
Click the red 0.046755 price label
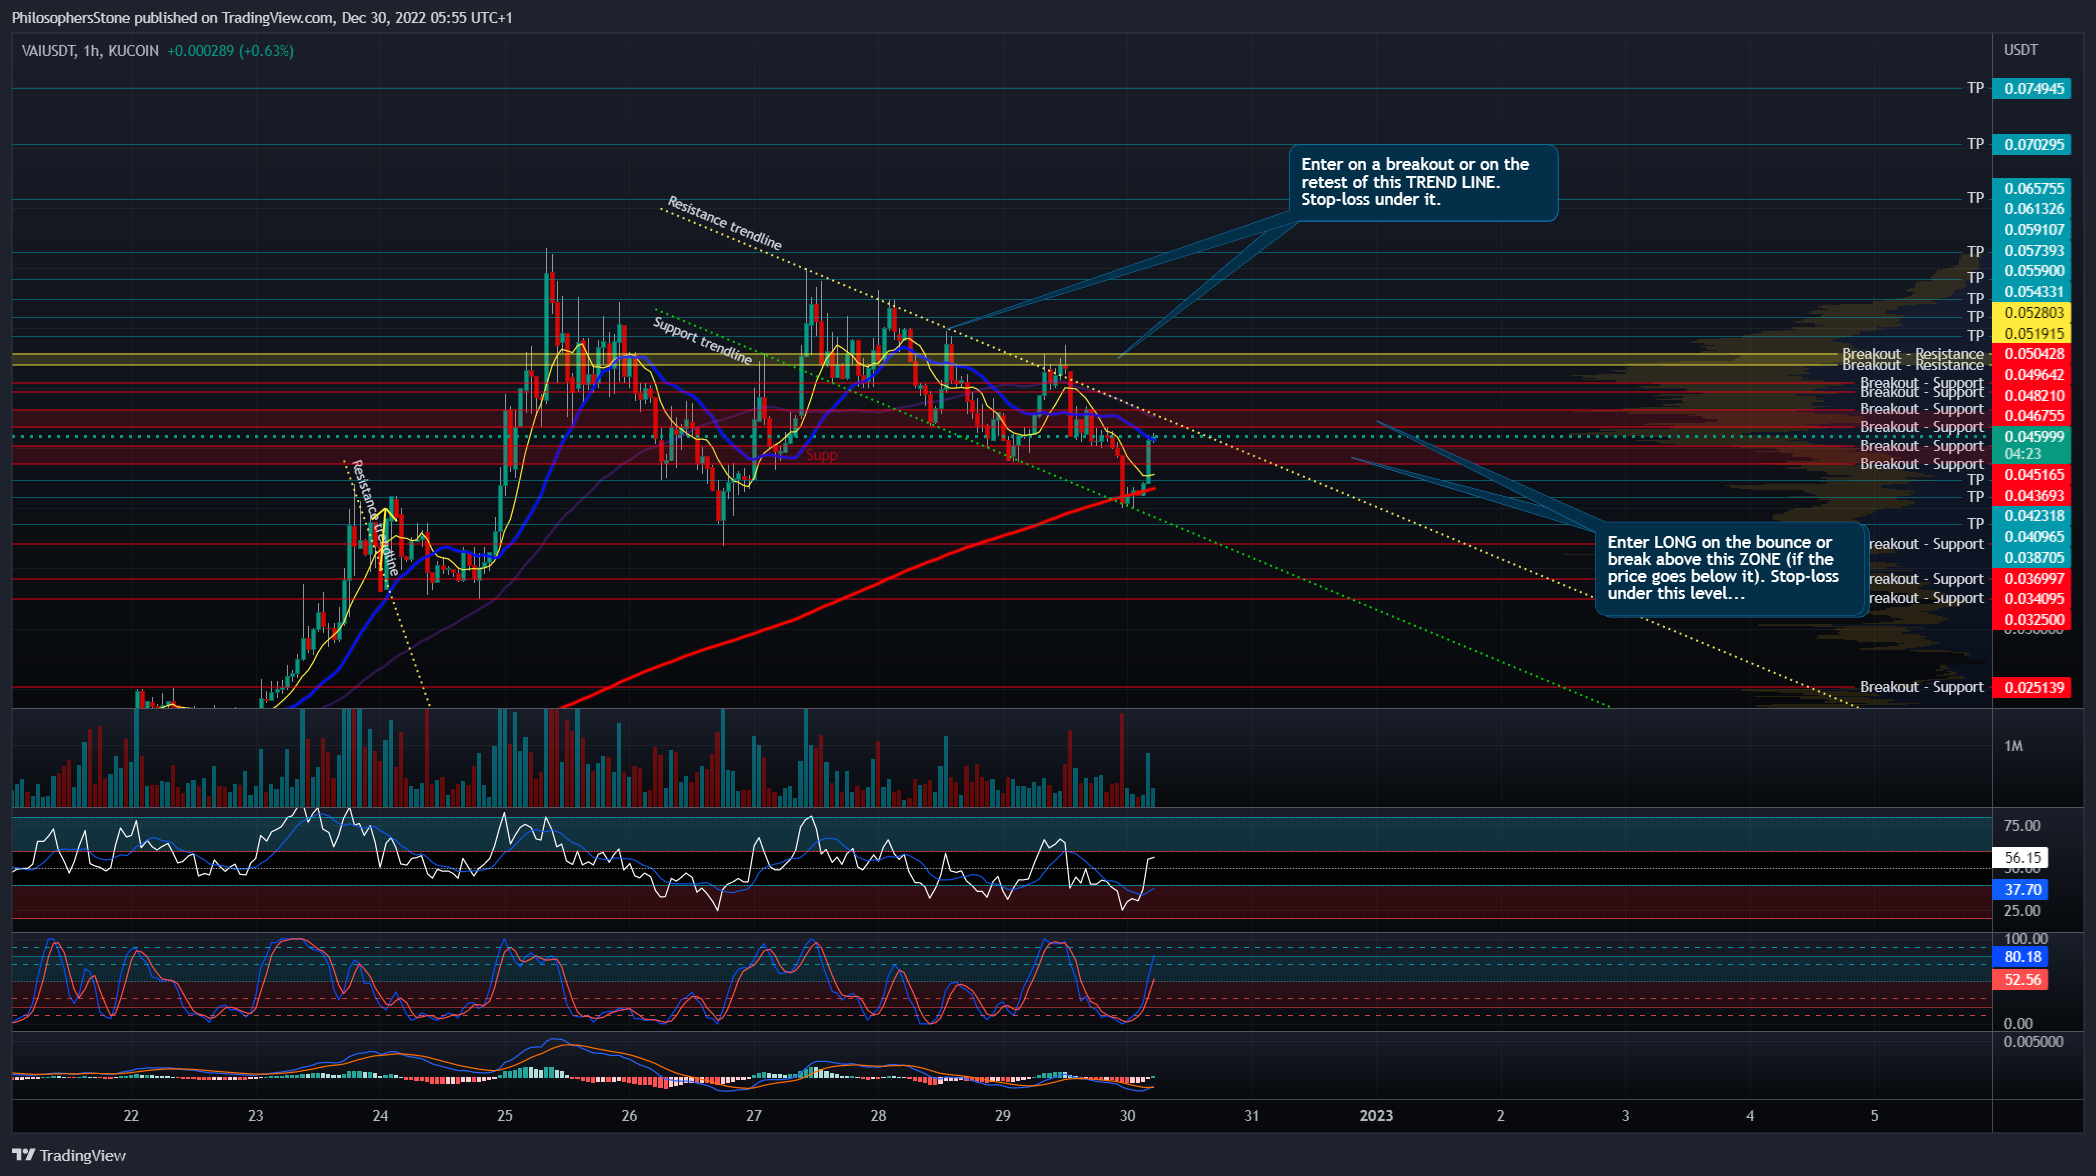point(2031,416)
